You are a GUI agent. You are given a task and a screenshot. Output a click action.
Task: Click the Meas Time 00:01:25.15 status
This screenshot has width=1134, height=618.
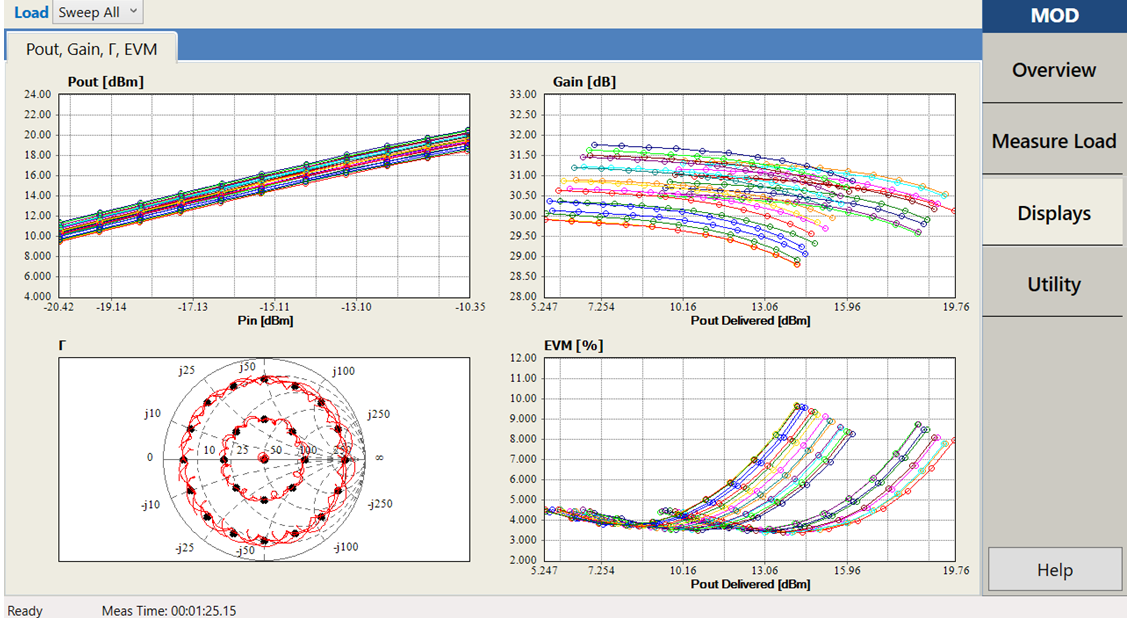pos(169,611)
